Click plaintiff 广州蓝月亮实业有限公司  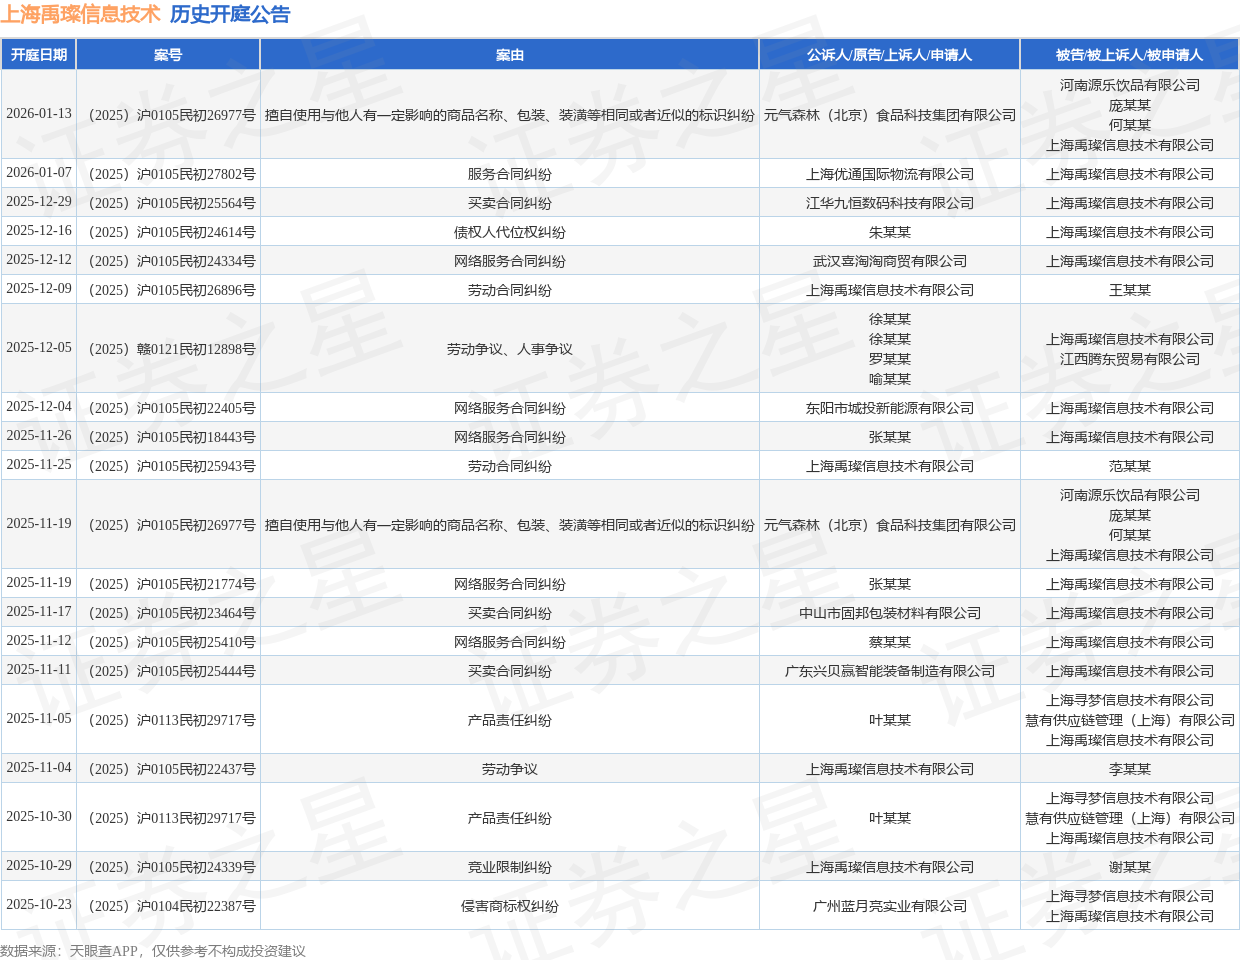890,906
